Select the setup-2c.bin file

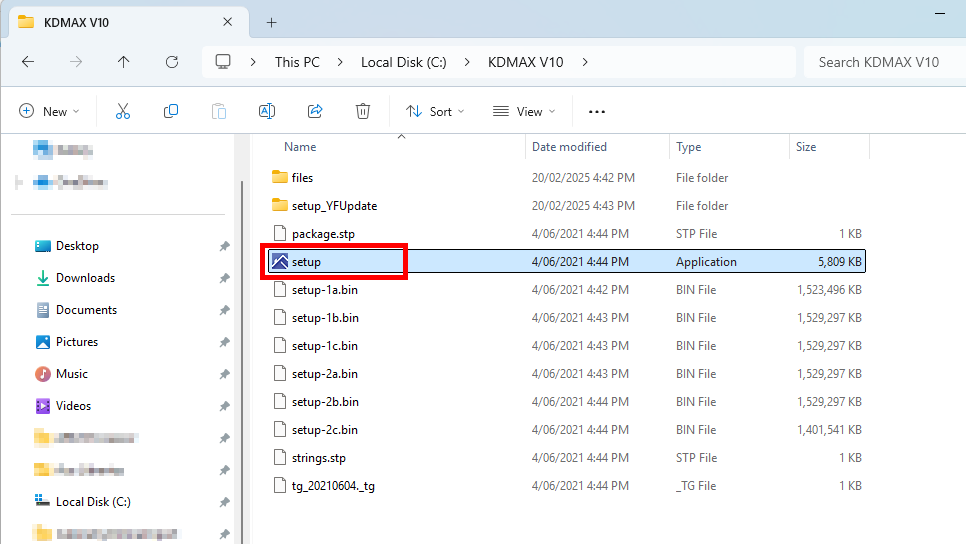pyautogui.click(x=567, y=430)
